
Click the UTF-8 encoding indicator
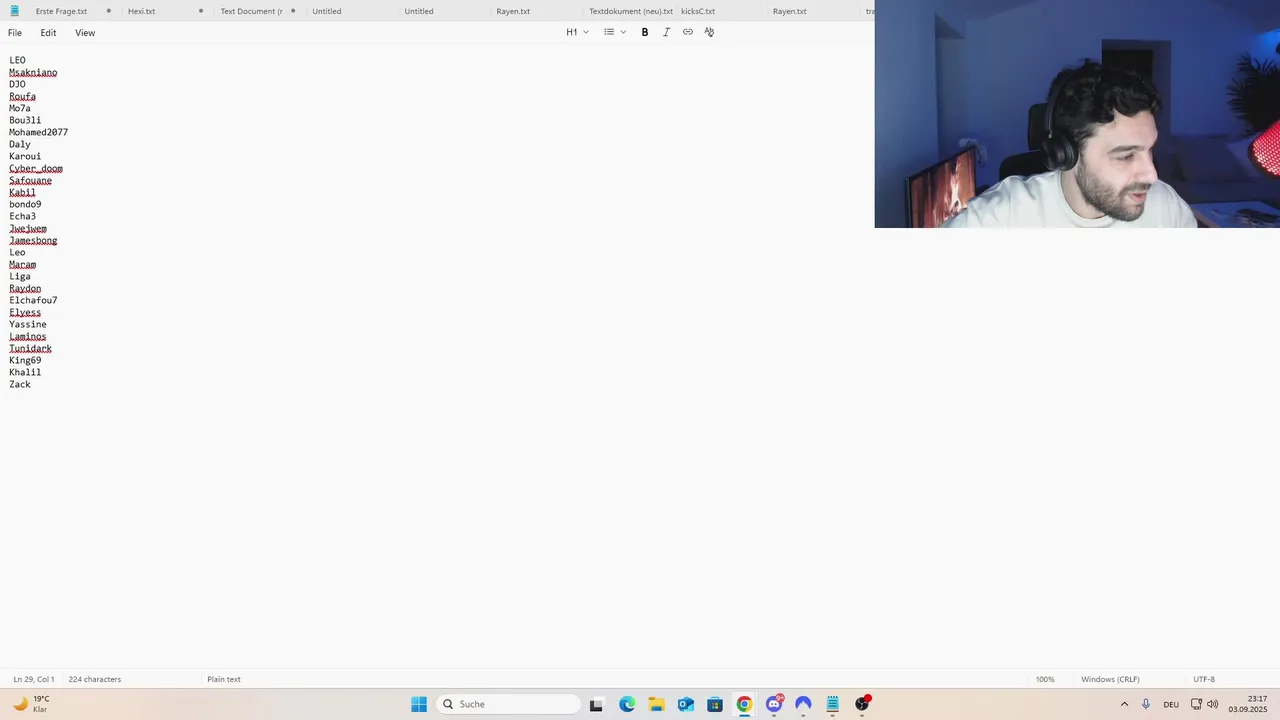1204,679
